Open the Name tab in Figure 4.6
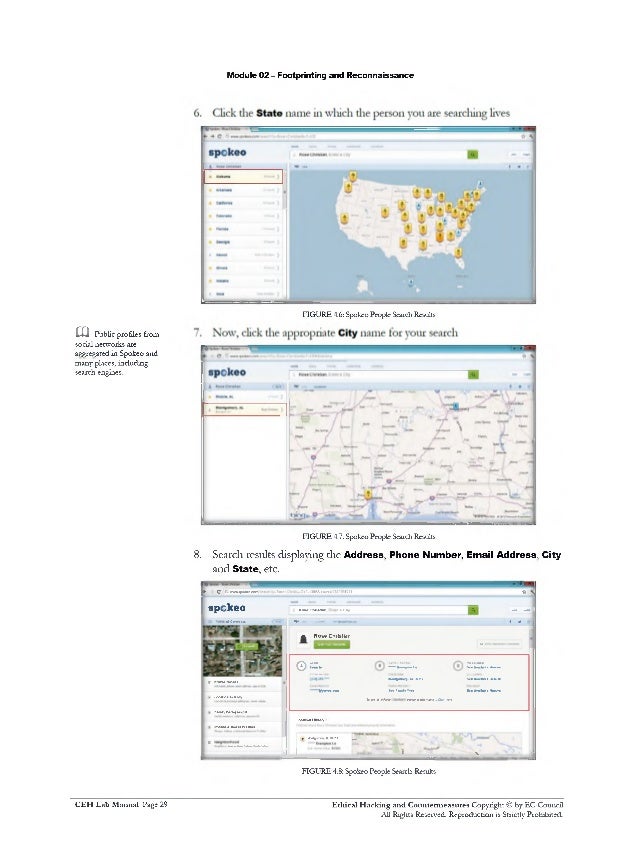 pyautogui.click(x=295, y=146)
